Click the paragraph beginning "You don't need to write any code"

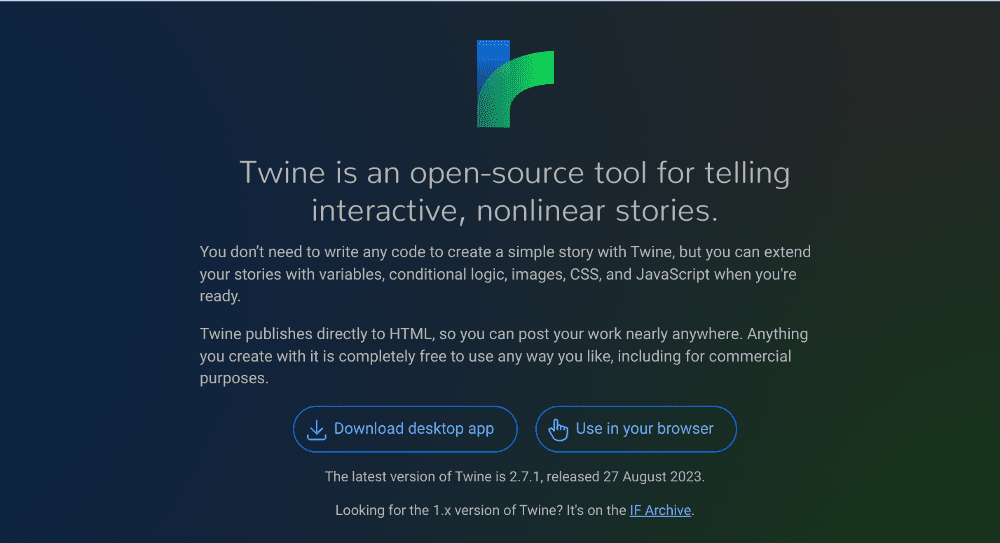[505, 274]
